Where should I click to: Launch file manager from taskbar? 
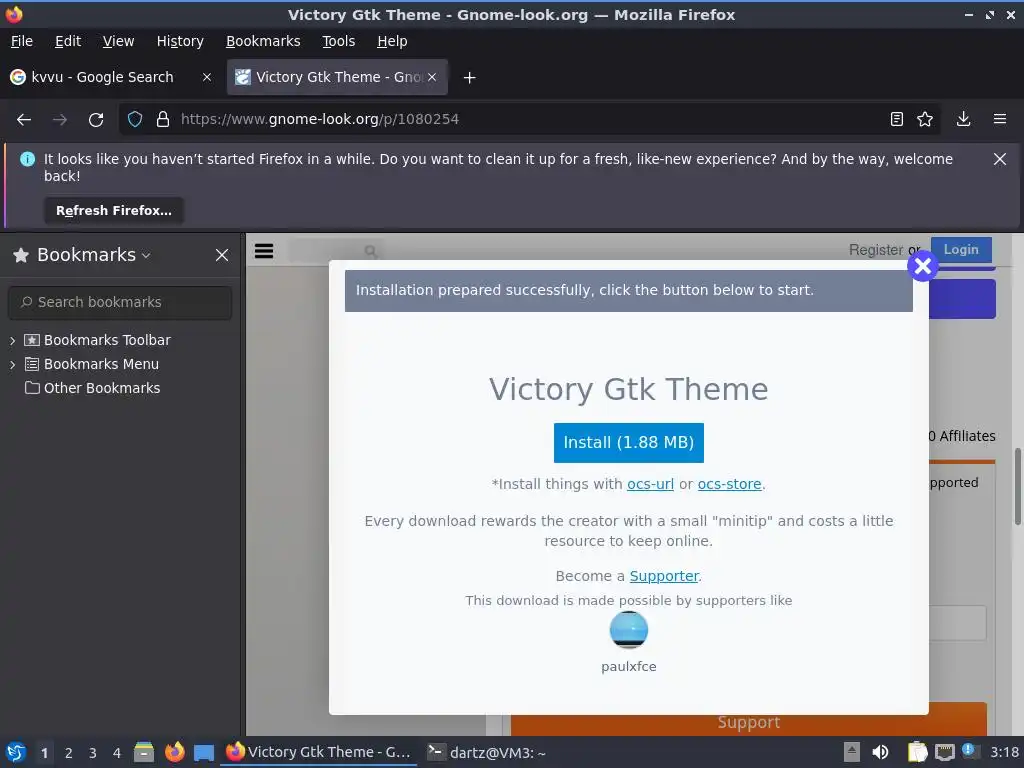[144, 752]
